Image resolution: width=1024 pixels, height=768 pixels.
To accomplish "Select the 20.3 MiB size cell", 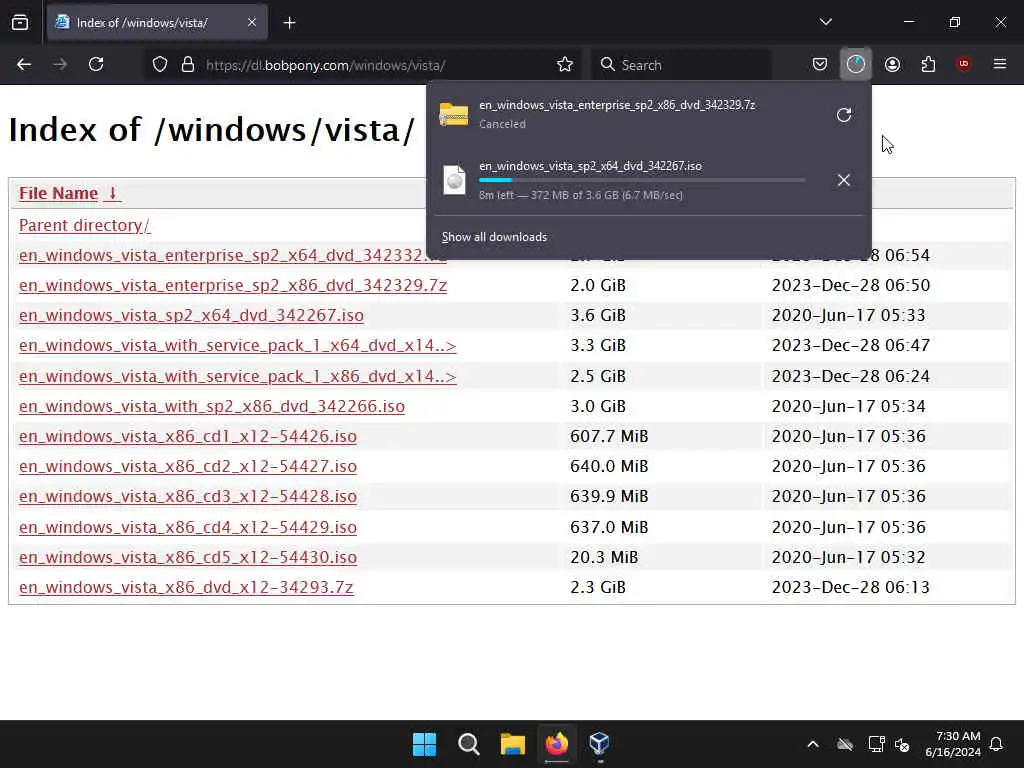I will (604, 557).
